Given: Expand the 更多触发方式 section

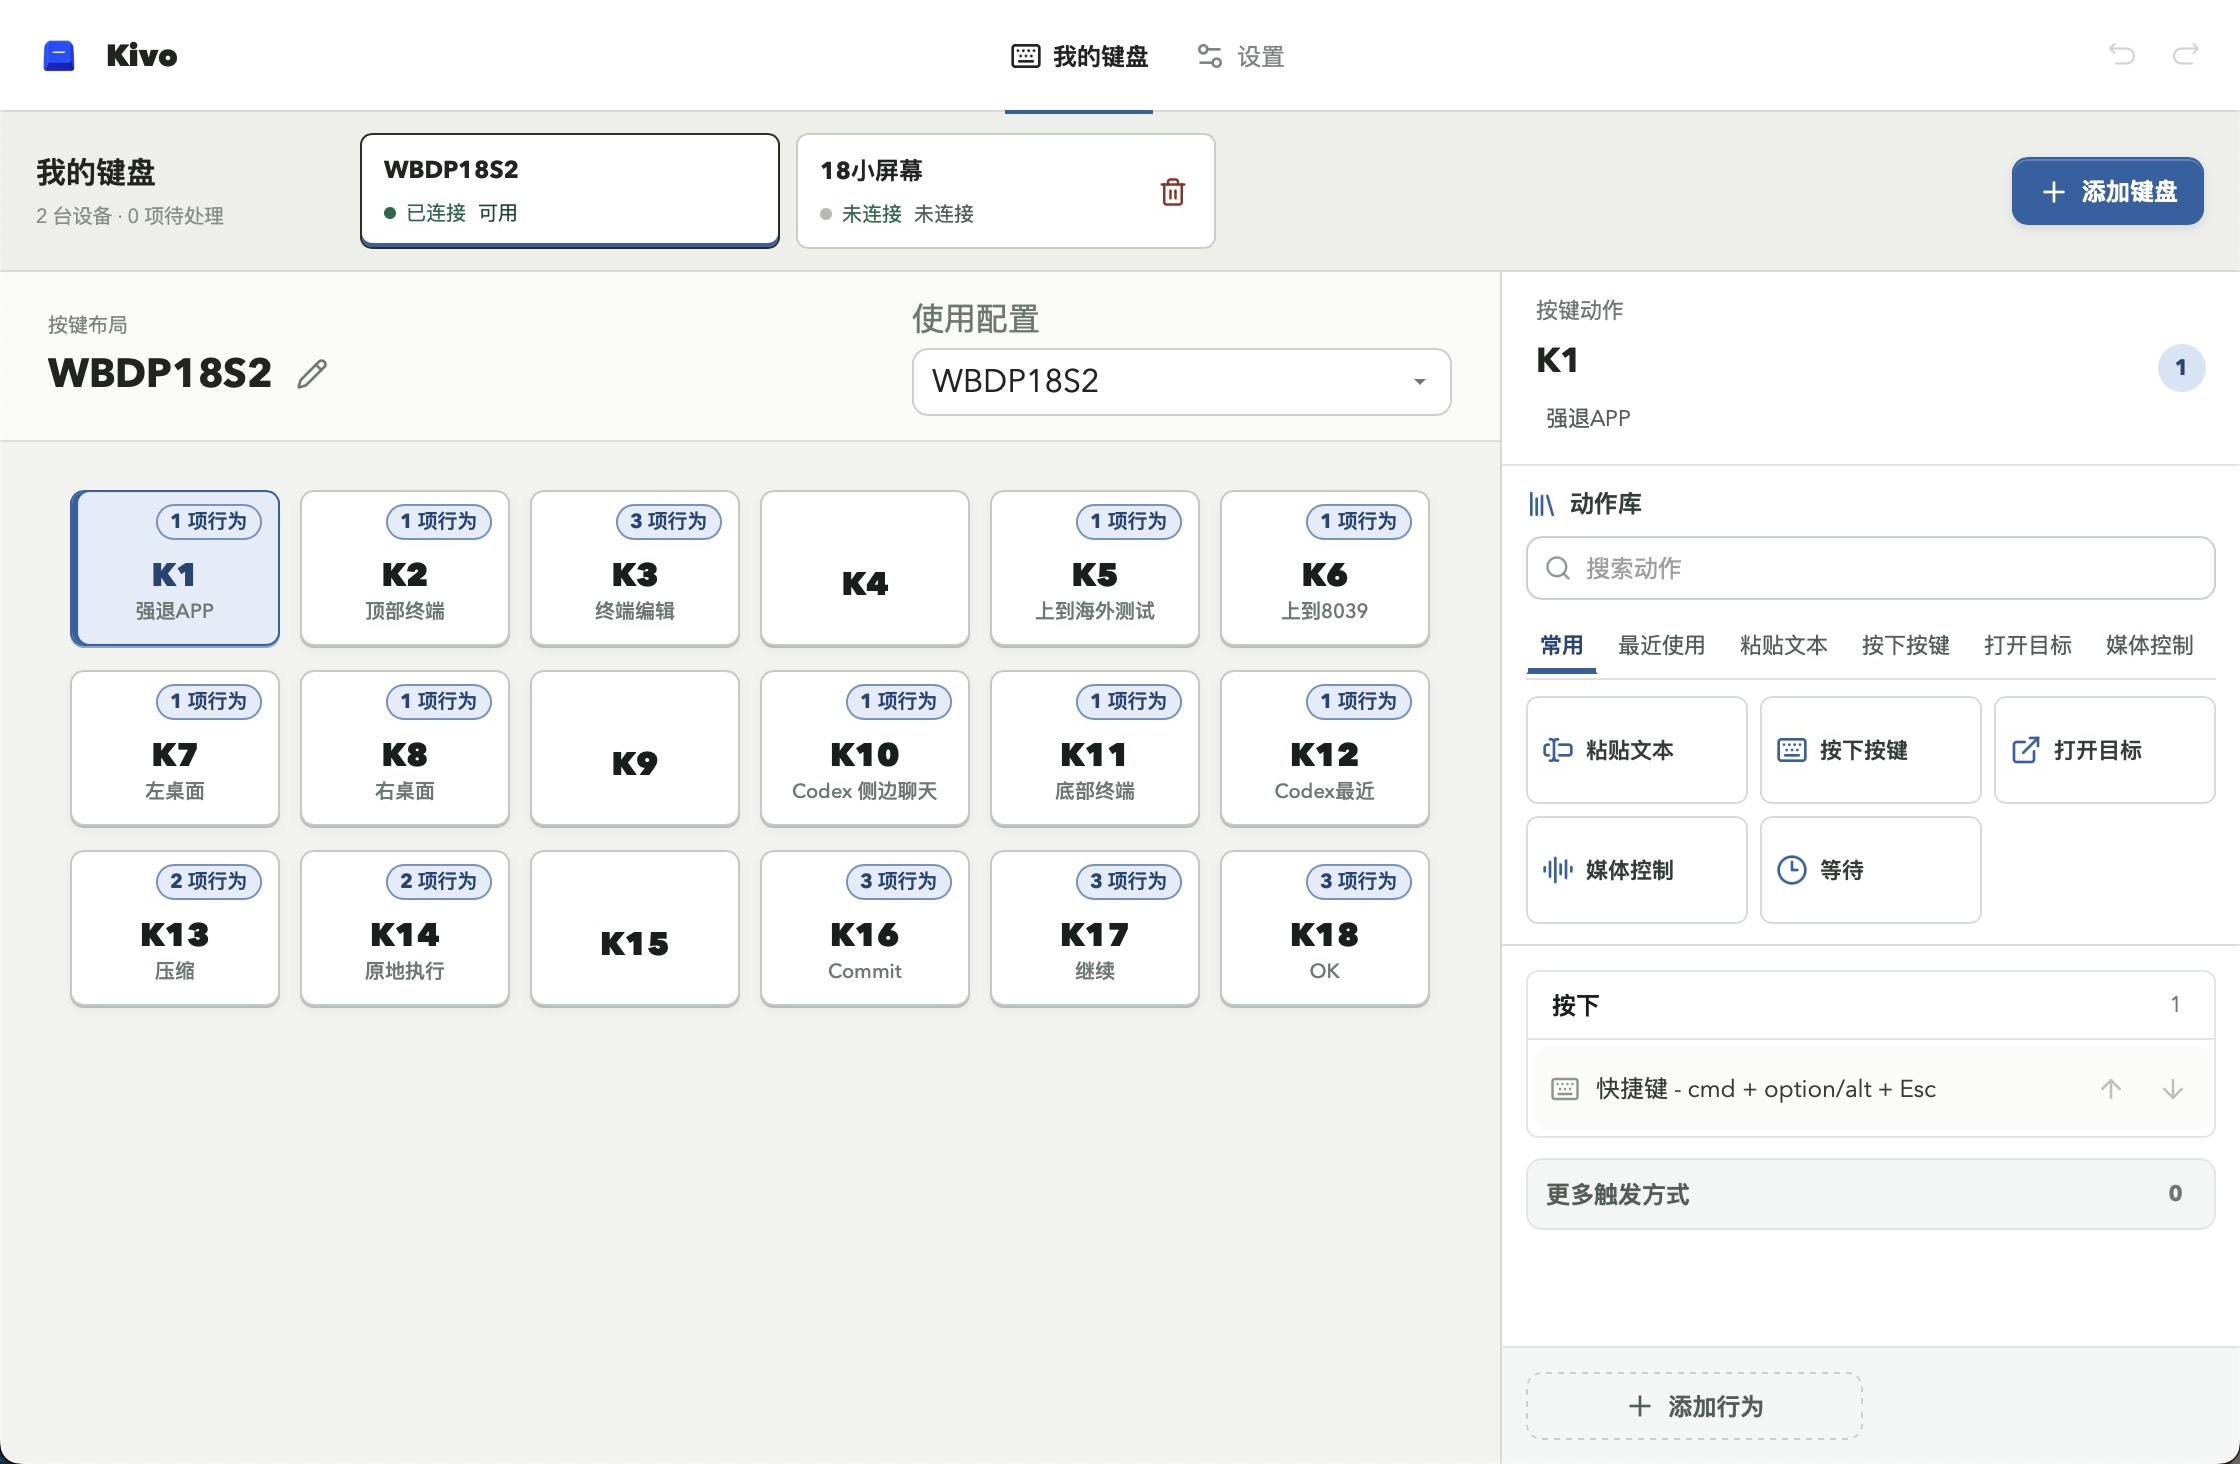Looking at the screenshot, I should 1870,1193.
